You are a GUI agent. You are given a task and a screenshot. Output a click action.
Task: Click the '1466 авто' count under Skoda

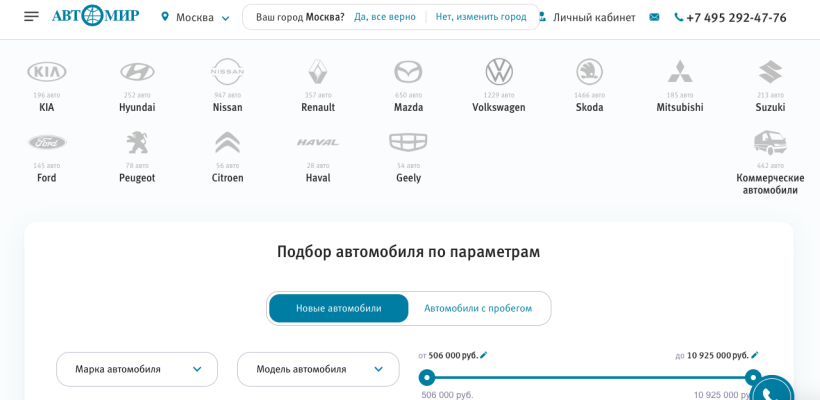[x=589, y=95]
